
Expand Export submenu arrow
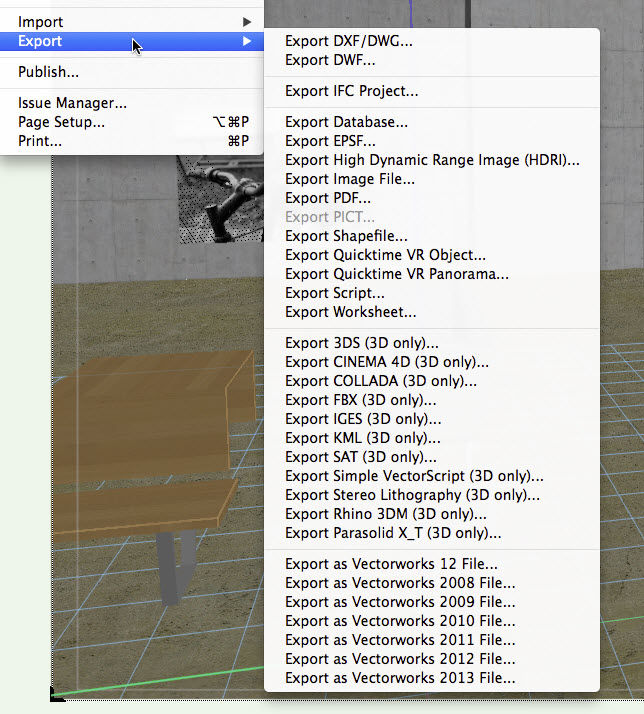coord(247,41)
